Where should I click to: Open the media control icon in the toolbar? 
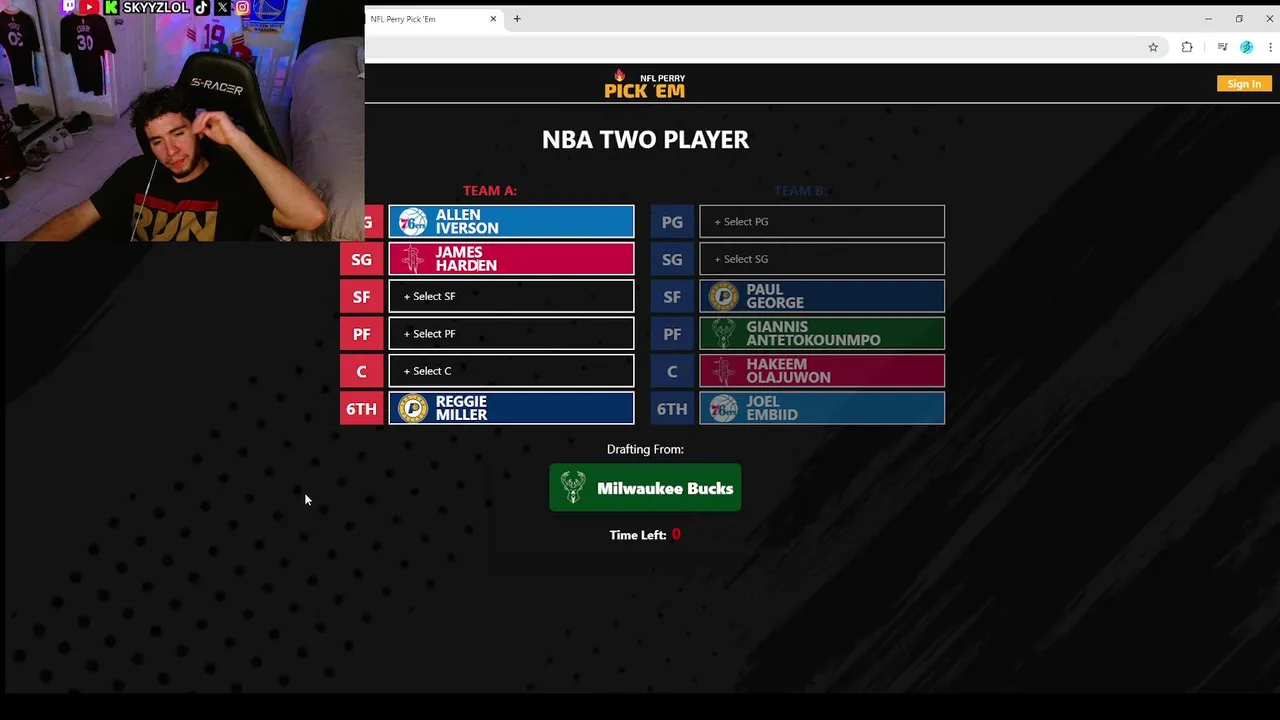(1222, 47)
